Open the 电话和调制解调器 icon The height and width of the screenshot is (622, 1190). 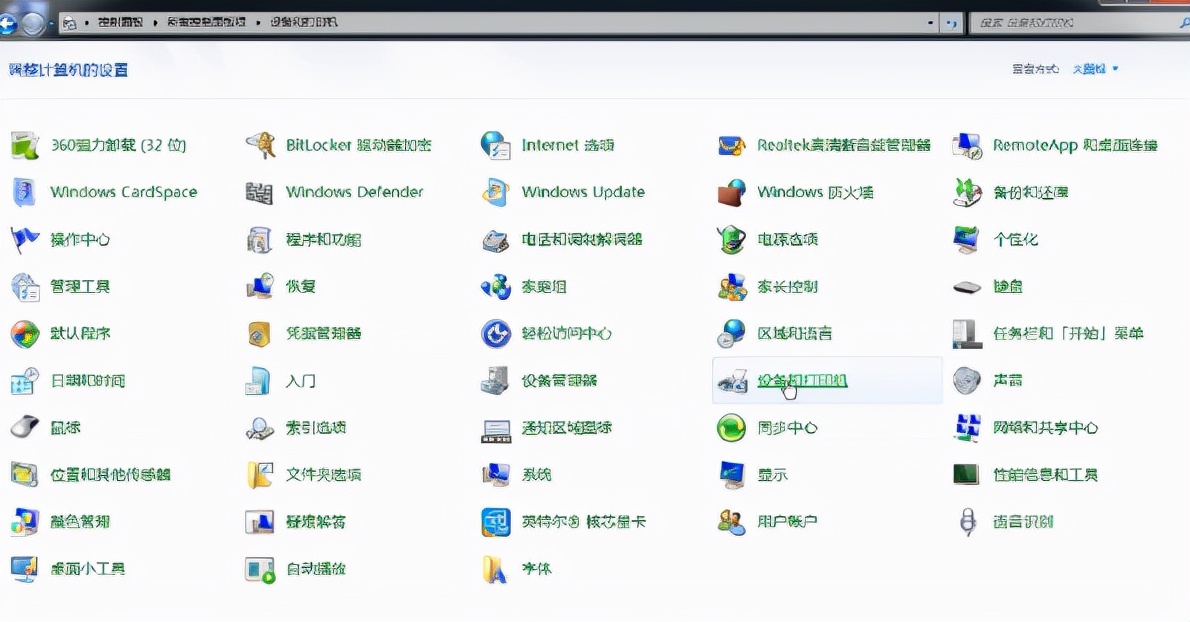496,240
